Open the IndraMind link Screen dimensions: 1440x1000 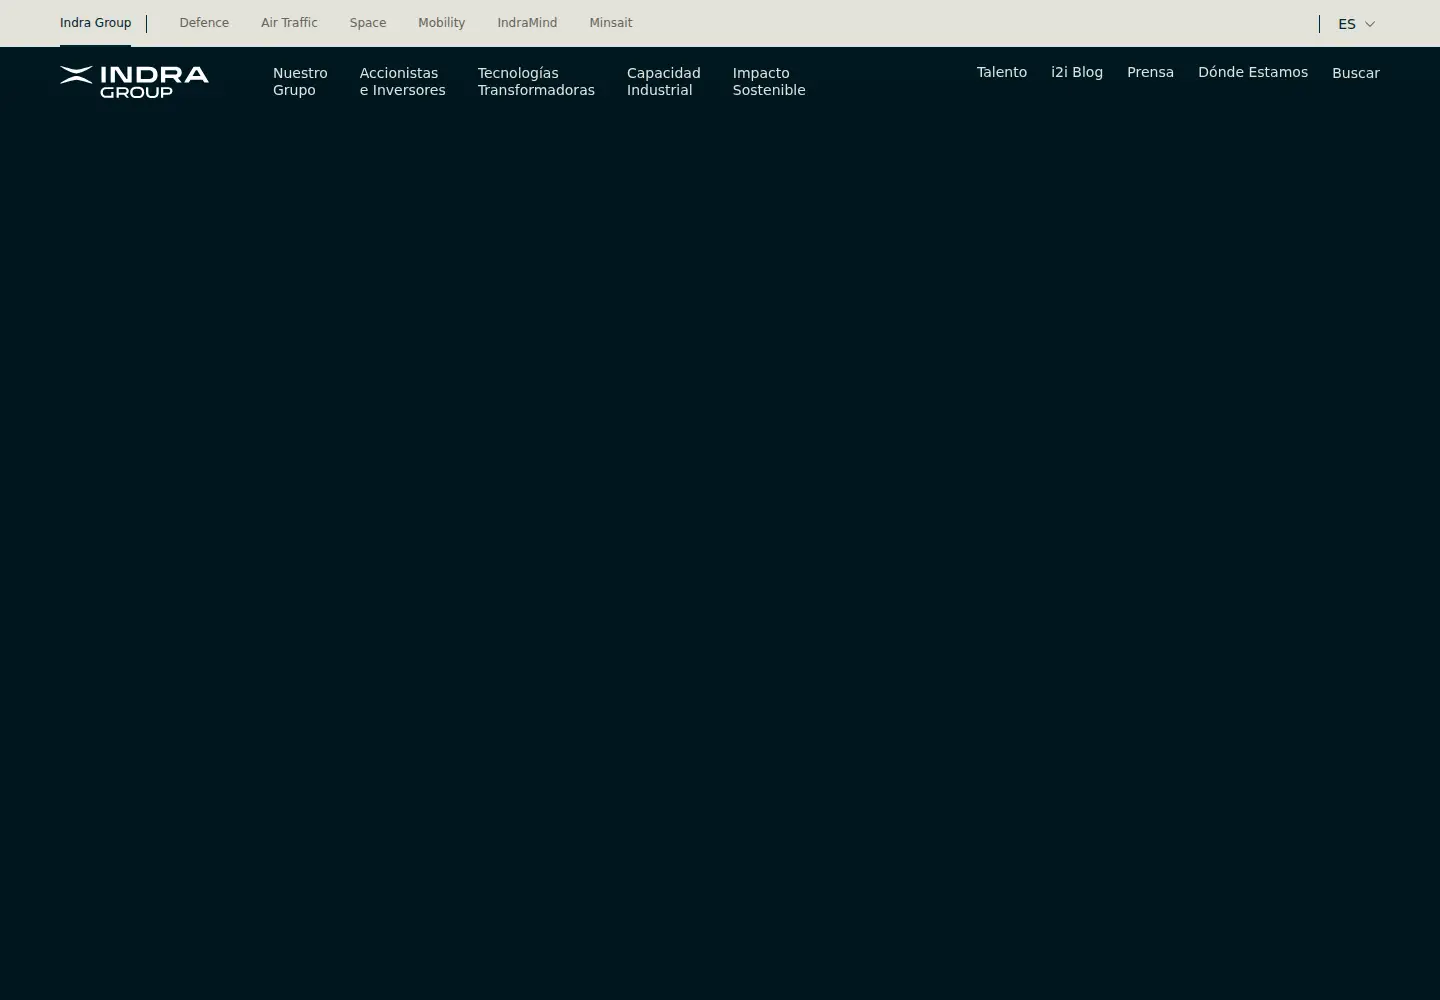[x=527, y=23]
